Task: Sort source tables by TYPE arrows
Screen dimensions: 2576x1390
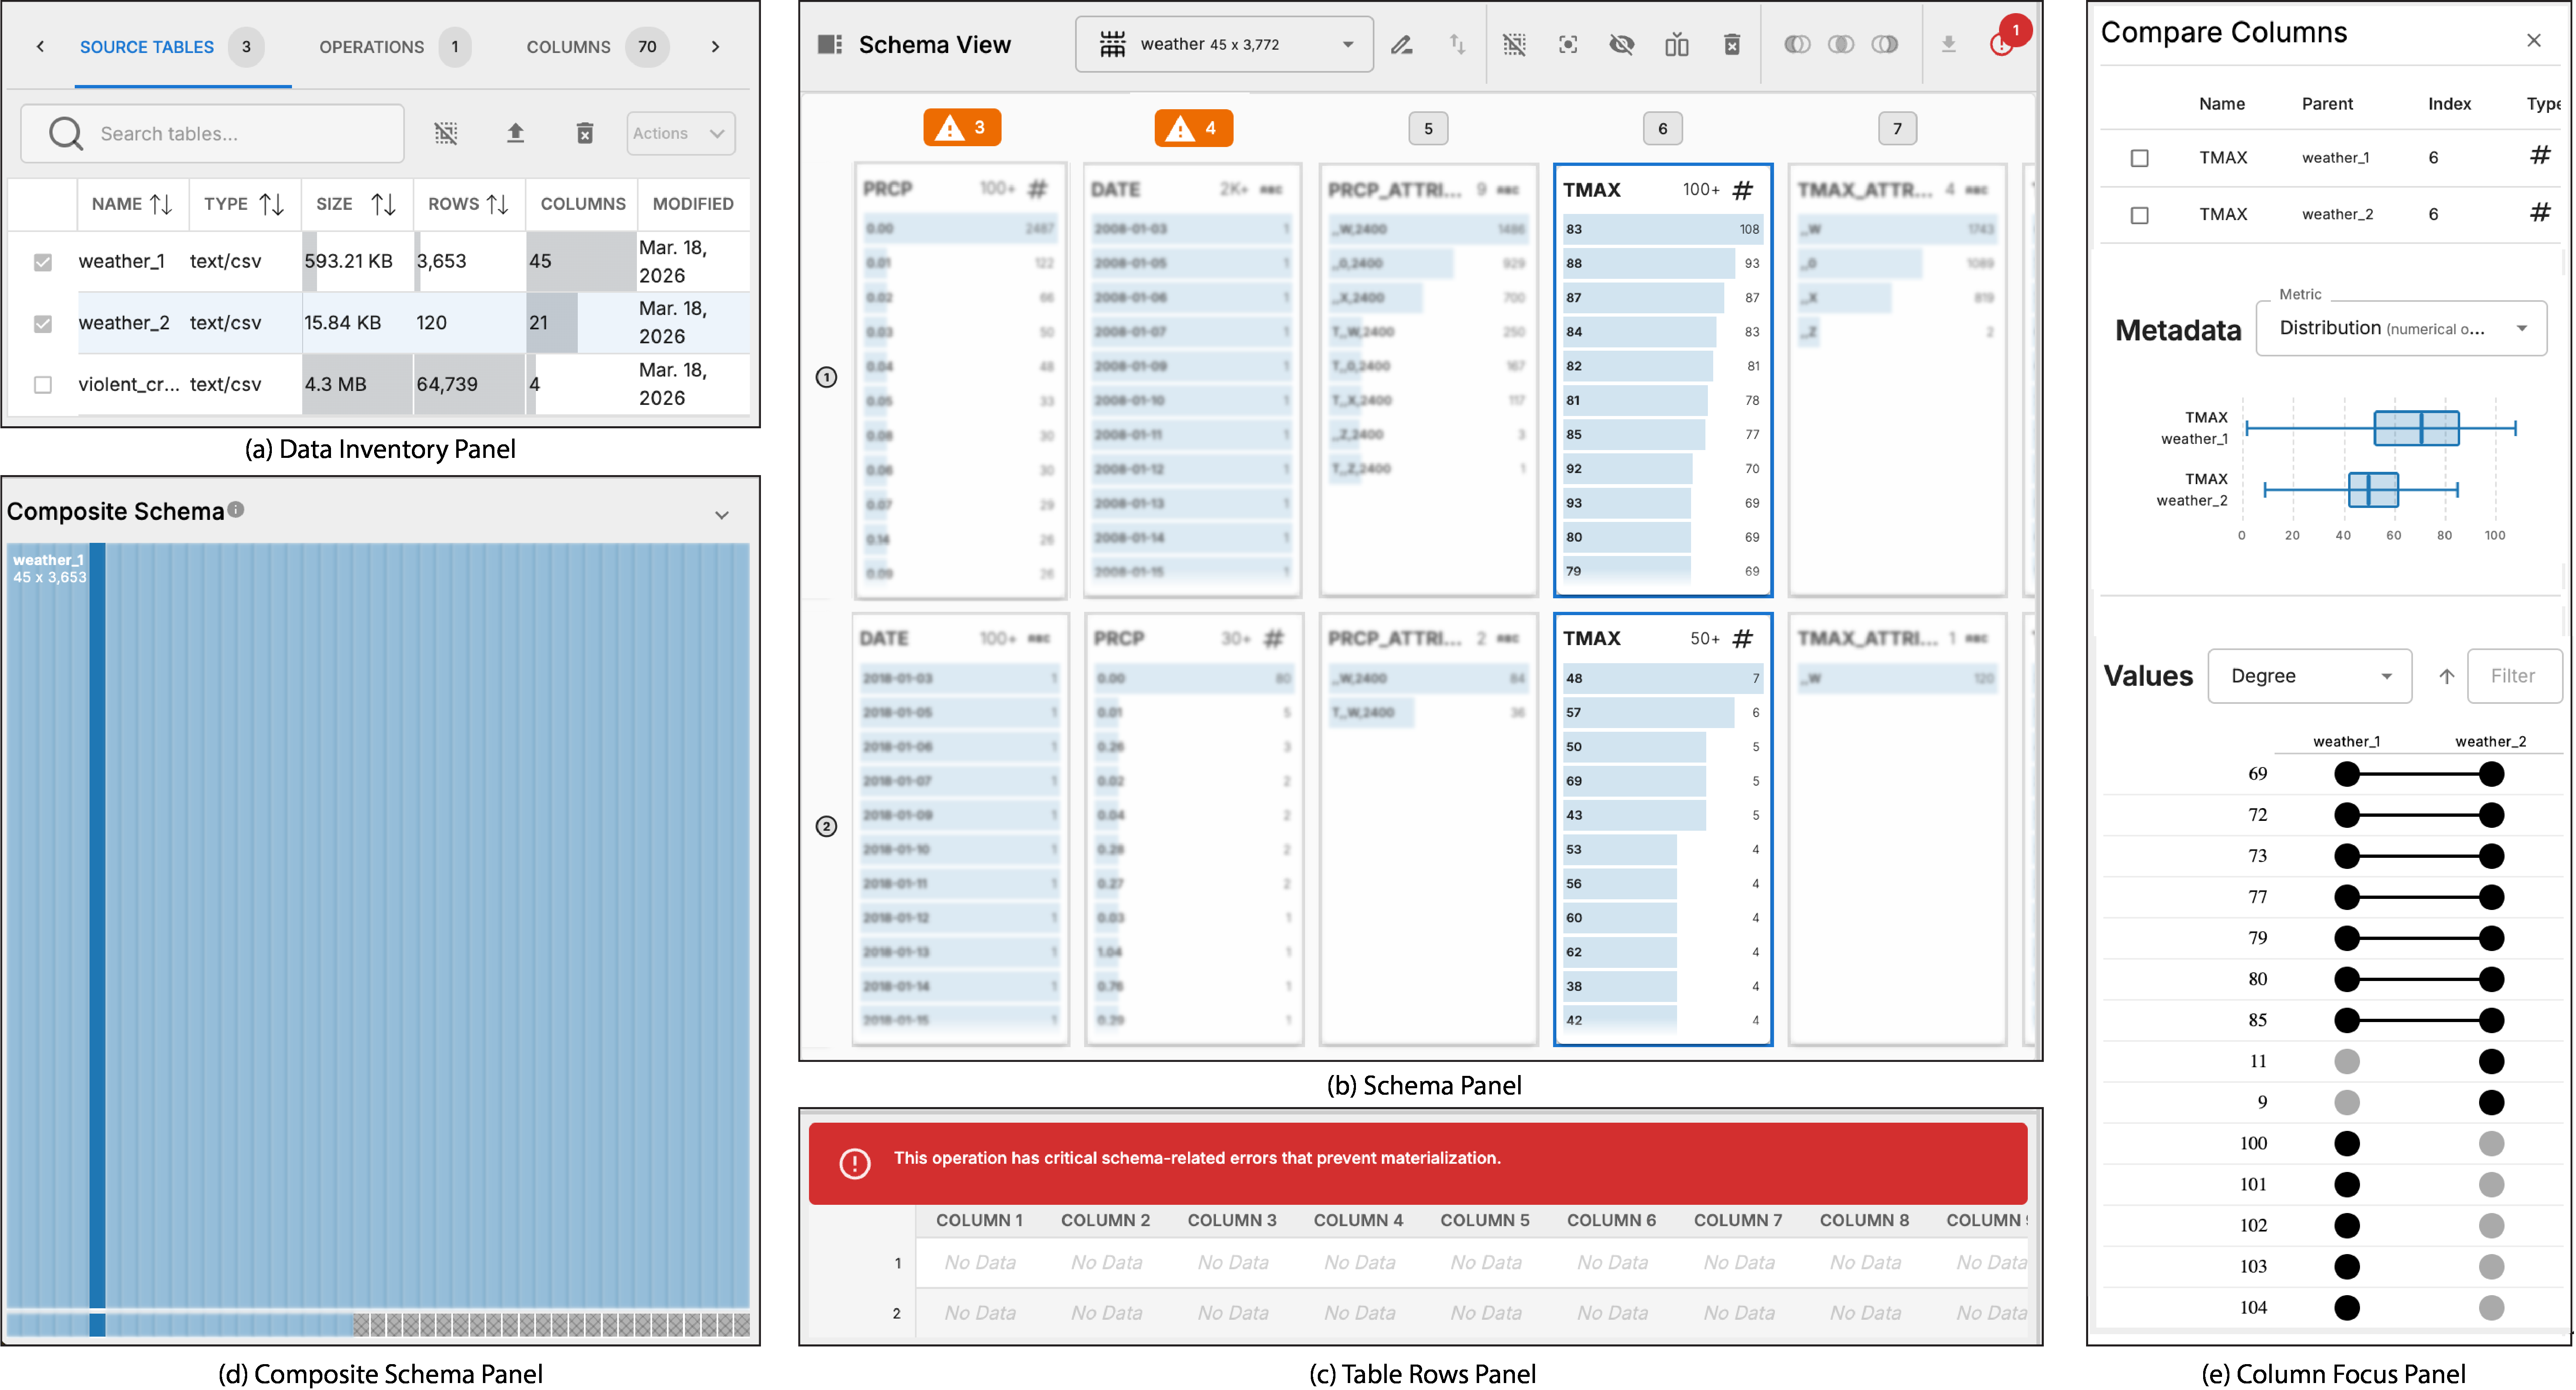Action: coord(271,204)
